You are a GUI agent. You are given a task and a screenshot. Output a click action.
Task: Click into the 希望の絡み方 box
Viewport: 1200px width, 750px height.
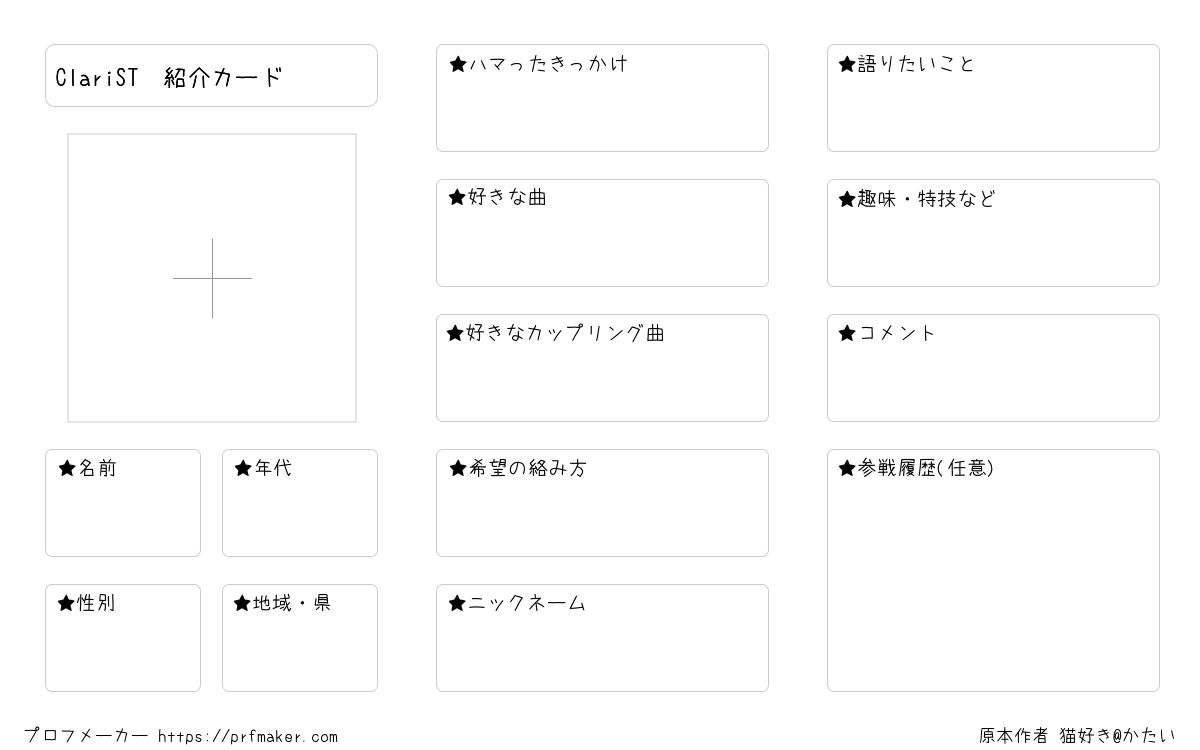coord(602,503)
